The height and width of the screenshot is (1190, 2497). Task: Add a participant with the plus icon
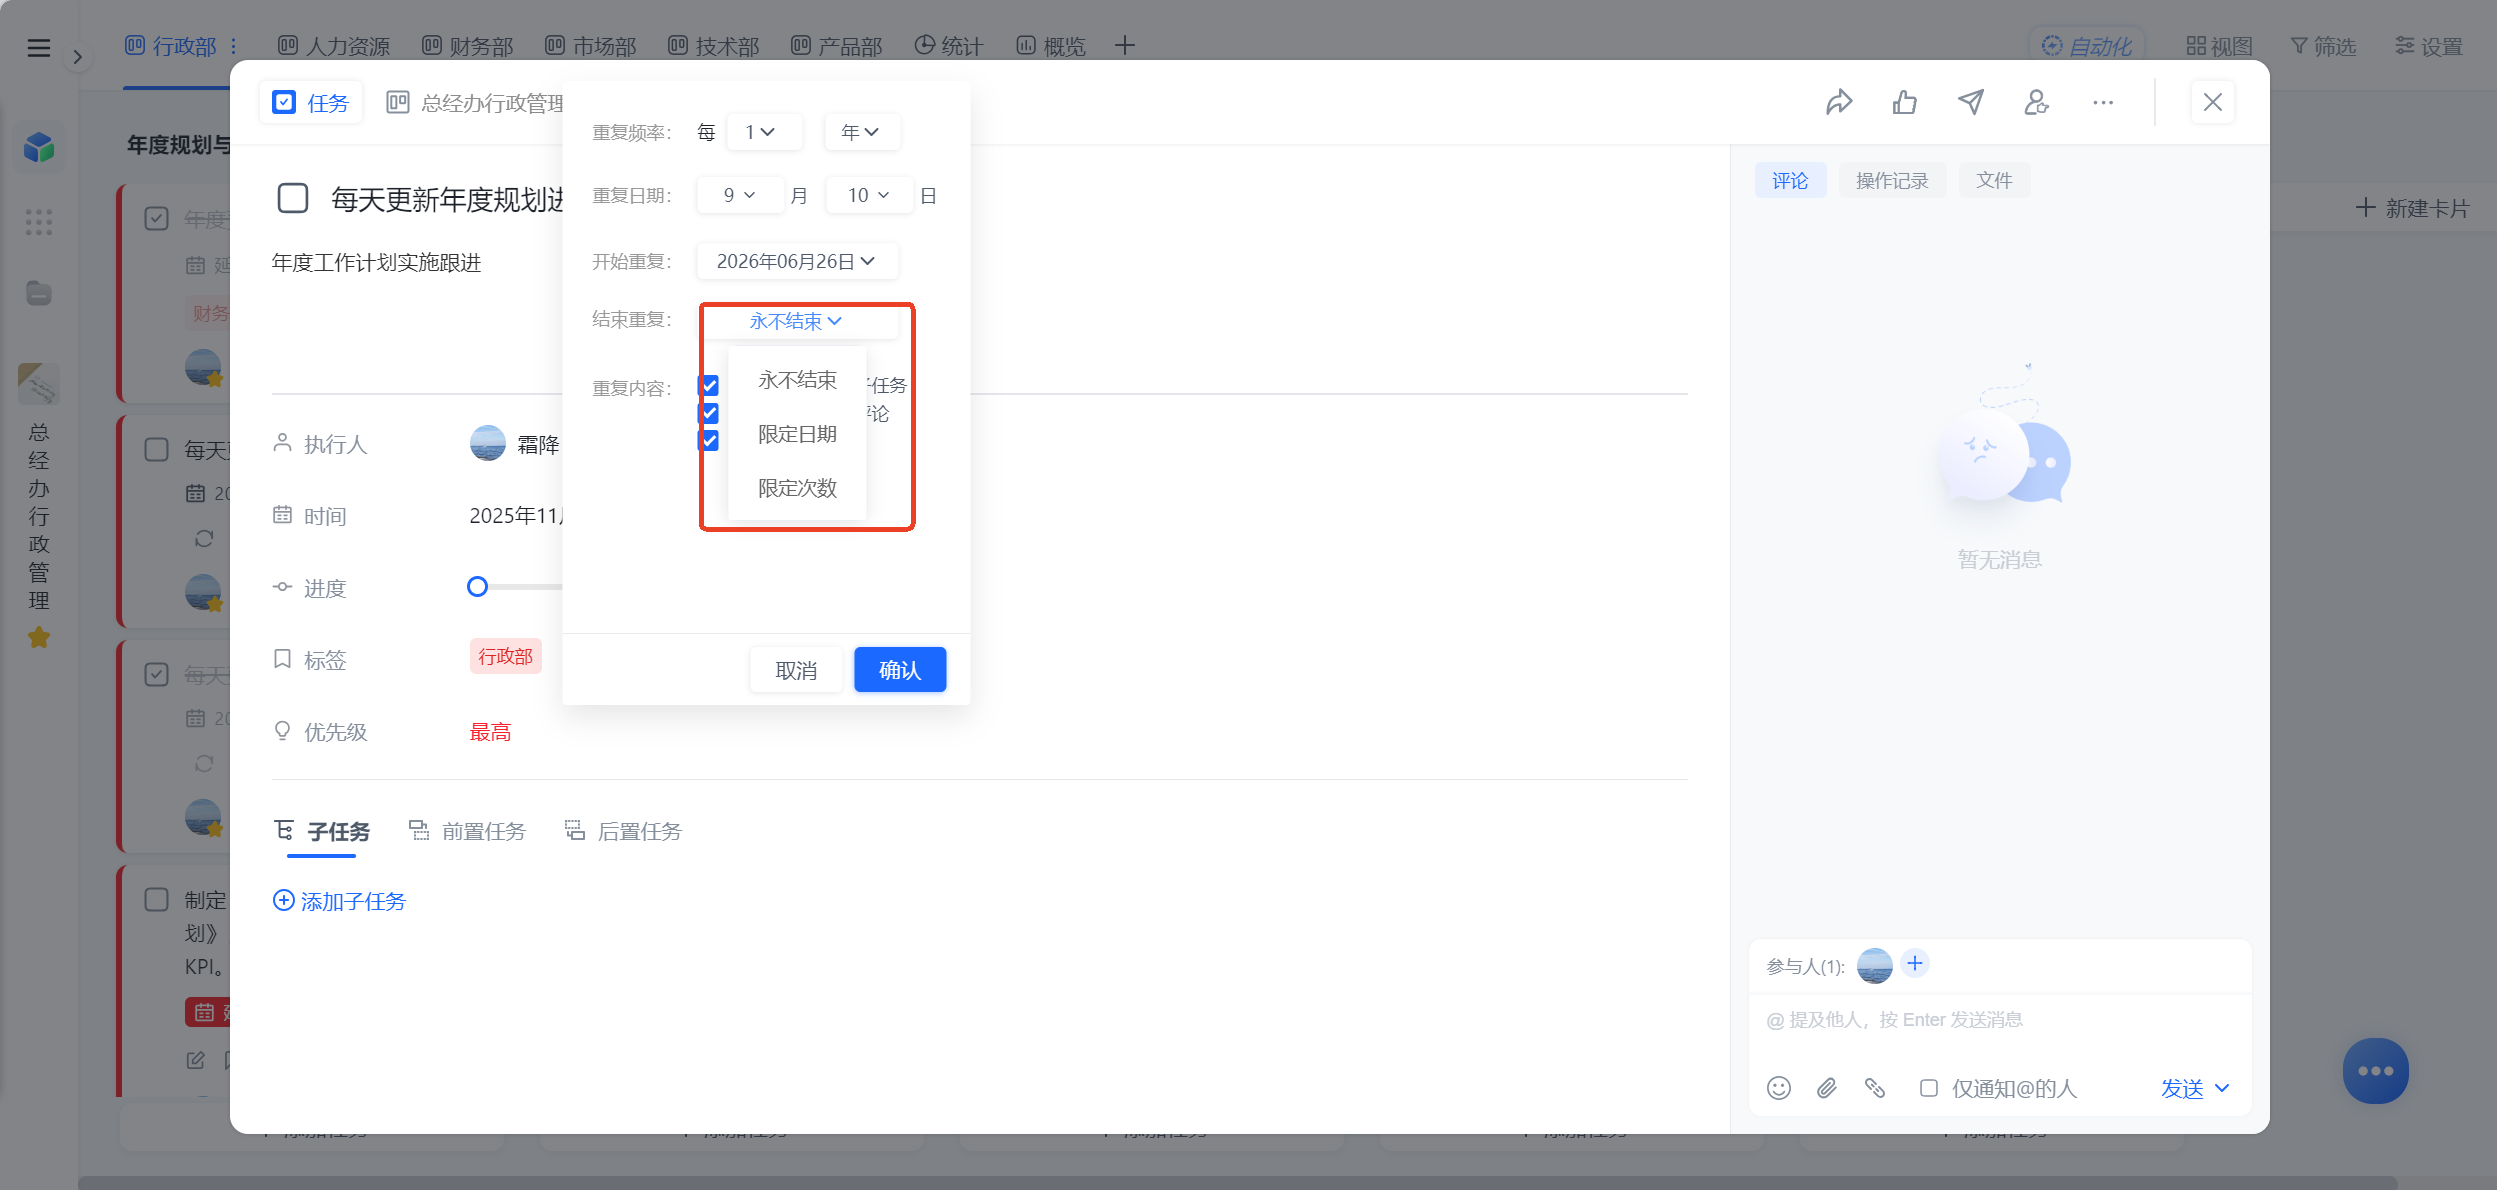1915,963
